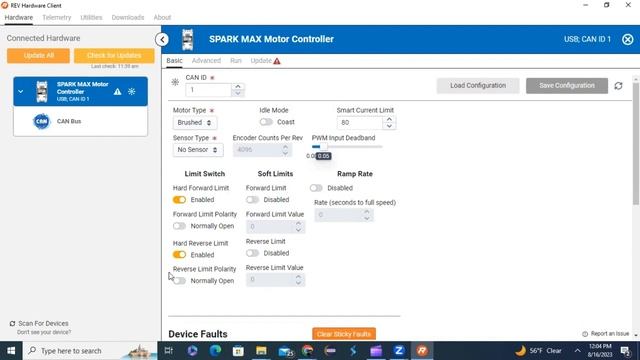Click REV Hardware Client taskbar icon
This screenshot has height=360, width=640.
click(x=422, y=351)
